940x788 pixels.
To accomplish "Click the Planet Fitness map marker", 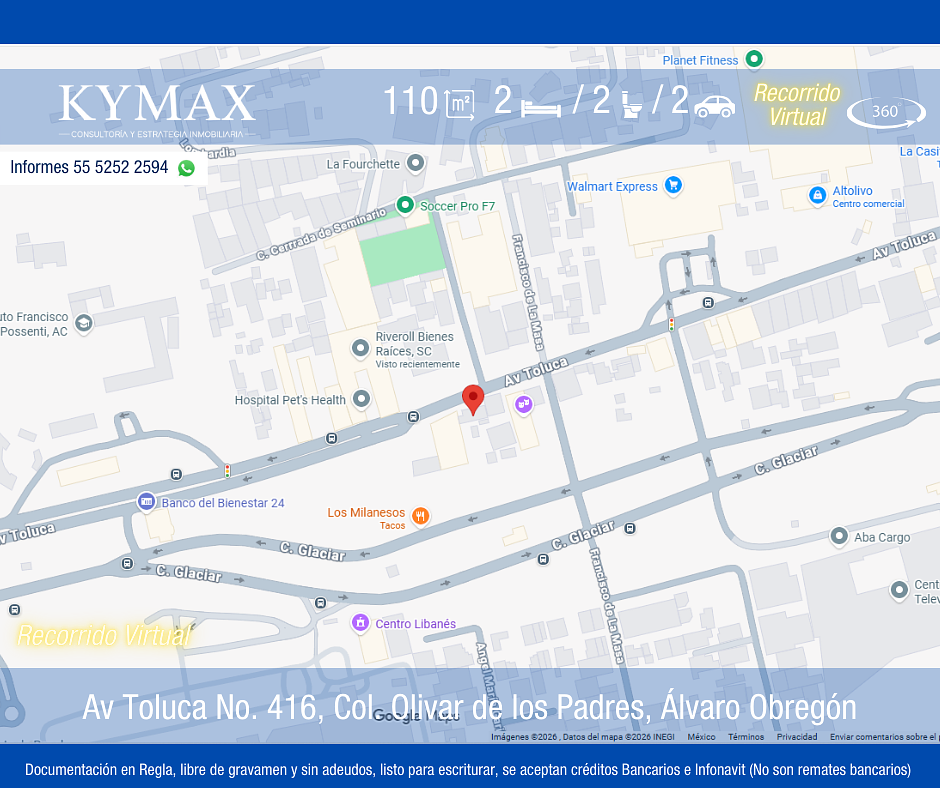I will pos(754,60).
